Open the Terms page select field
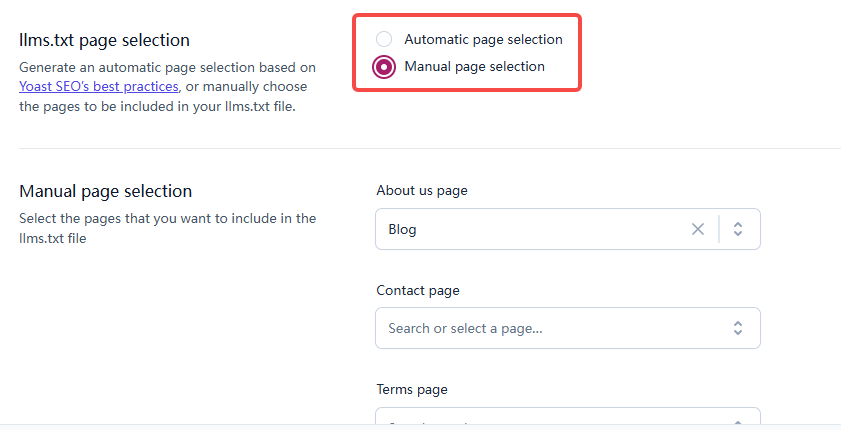This screenshot has height=430, width=841. pyautogui.click(x=567, y=419)
